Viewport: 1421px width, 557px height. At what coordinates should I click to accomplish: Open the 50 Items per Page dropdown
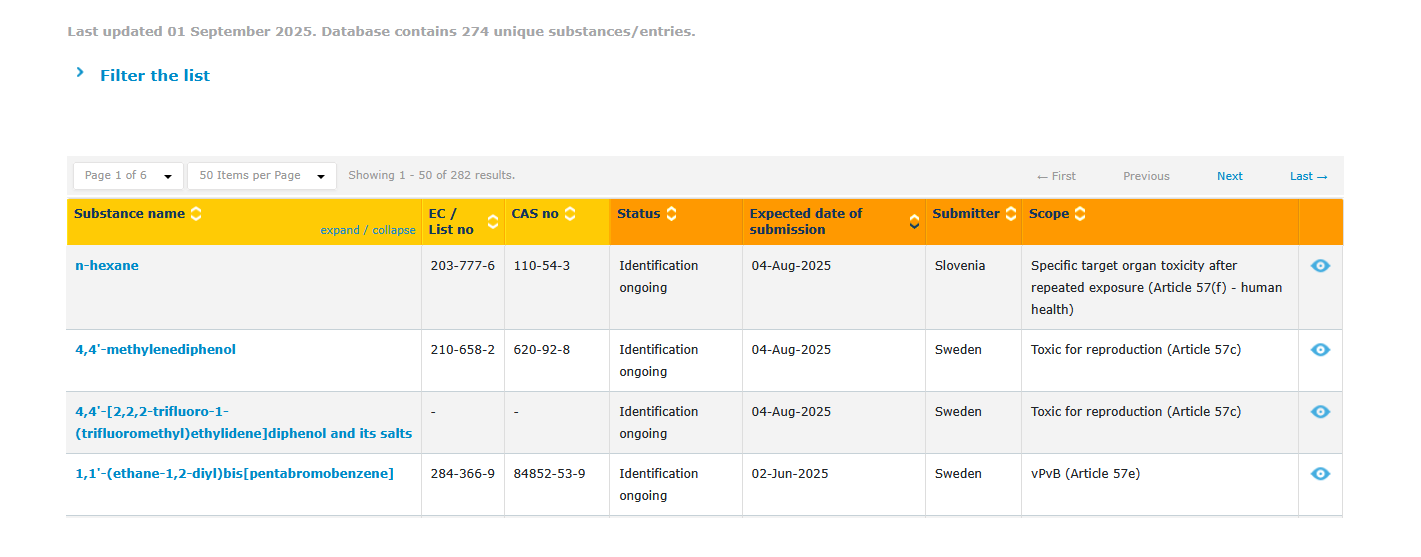tap(262, 176)
